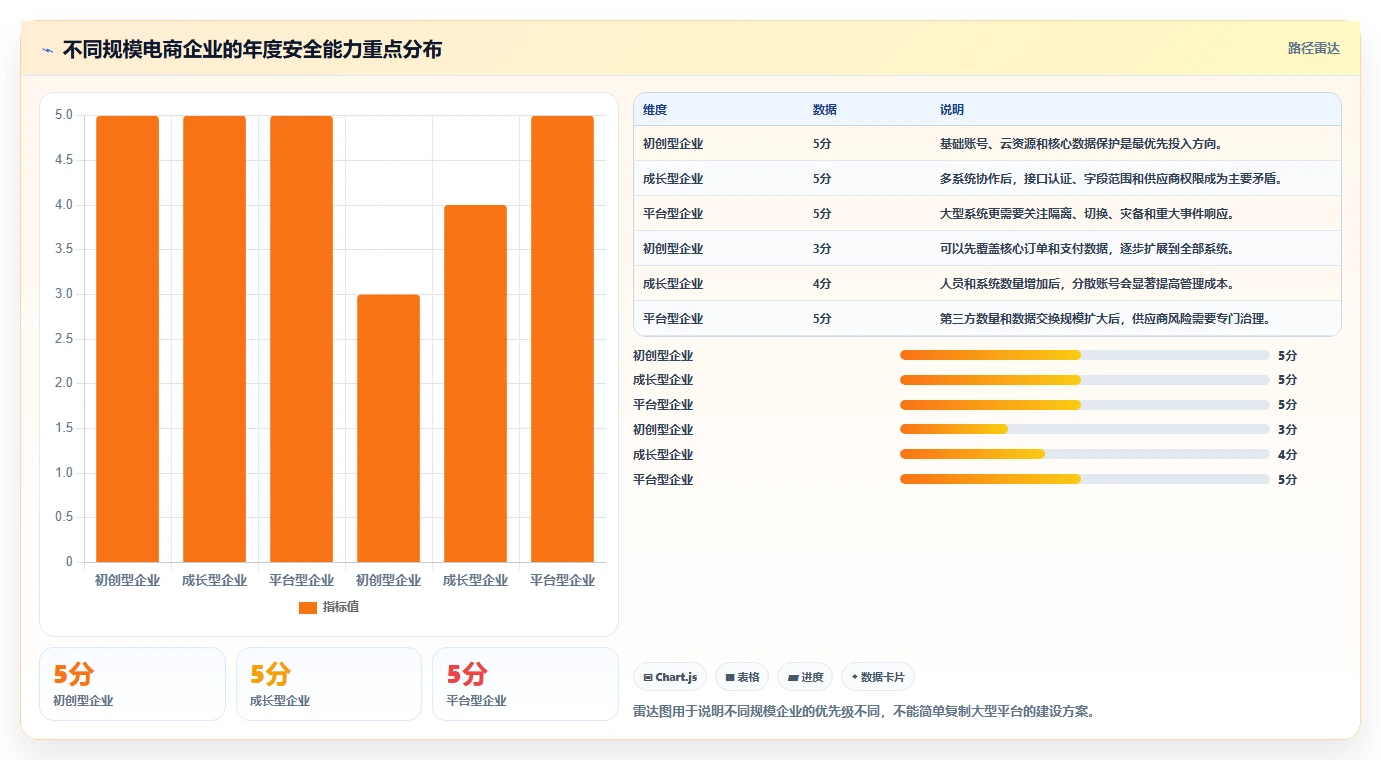Click the 数据 column header

[x=825, y=109]
